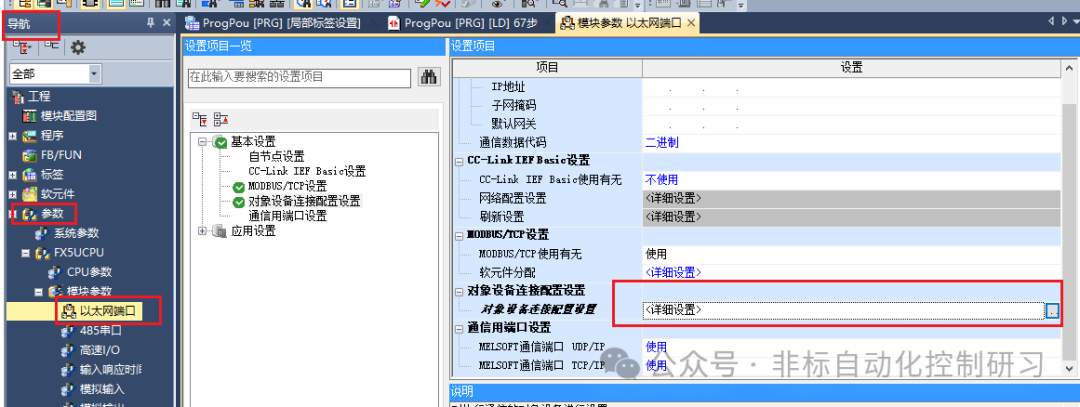Click the 项目 column header
This screenshot has width=1080, height=407.
(x=547, y=67)
